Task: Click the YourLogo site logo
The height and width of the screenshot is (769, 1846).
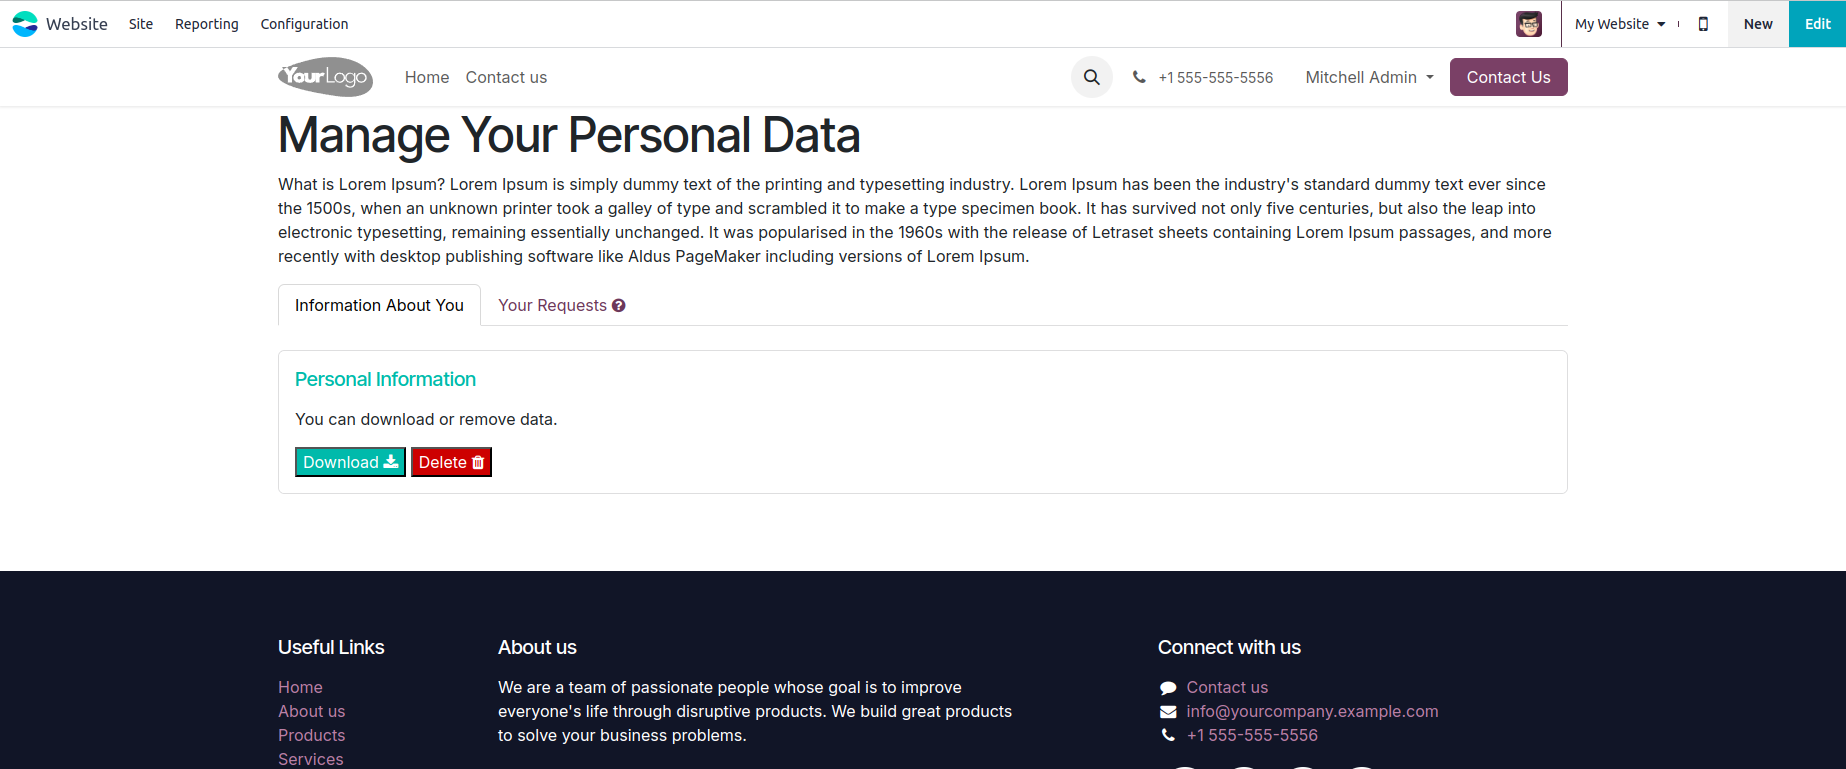Action: 325,77
